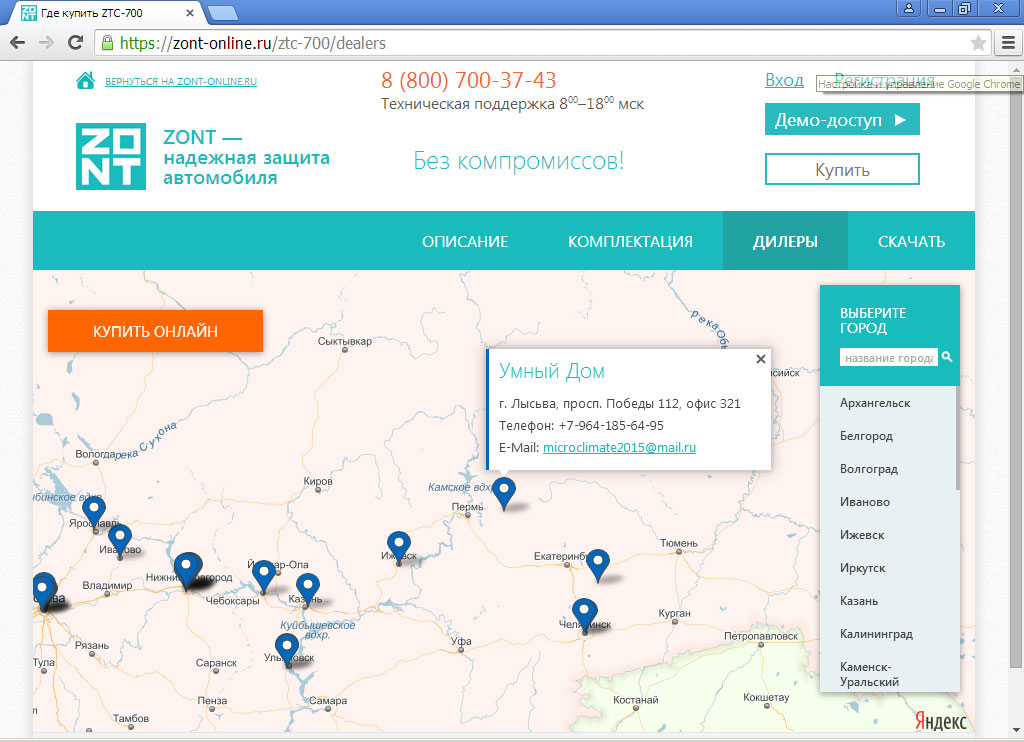This screenshot has width=1024, height=742.
Task: Reload the page with refresh icon
Action: pos(75,43)
